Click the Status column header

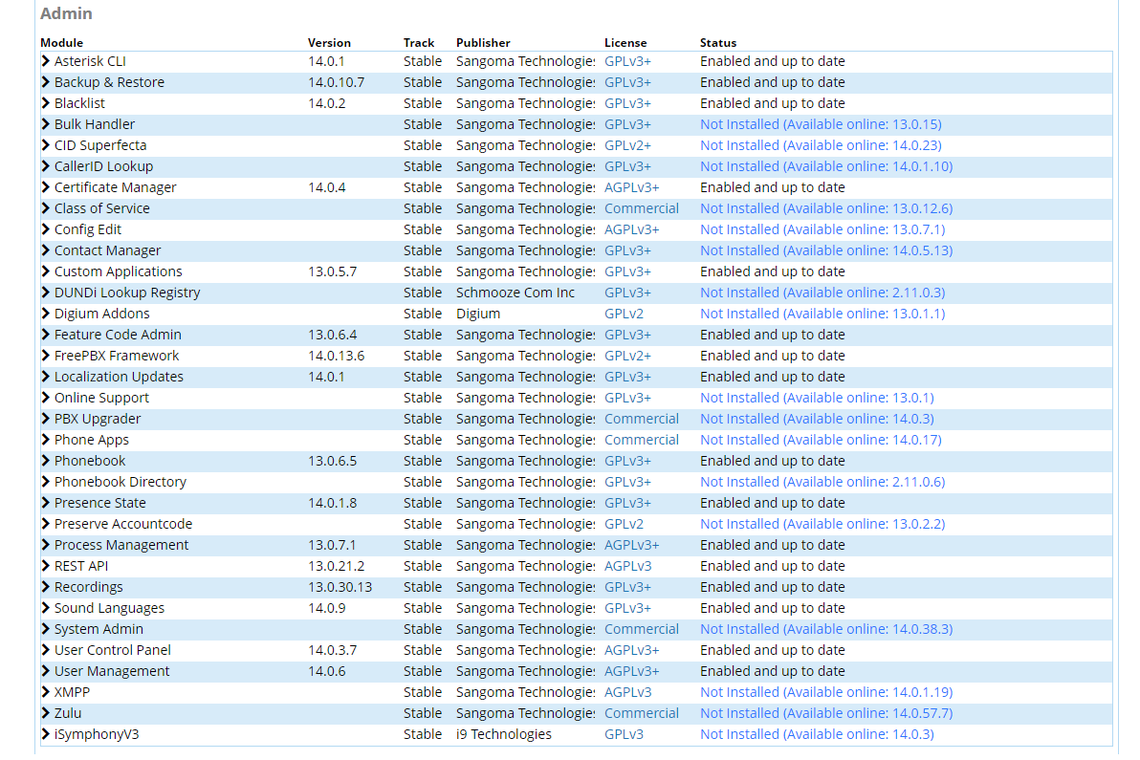tap(718, 43)
